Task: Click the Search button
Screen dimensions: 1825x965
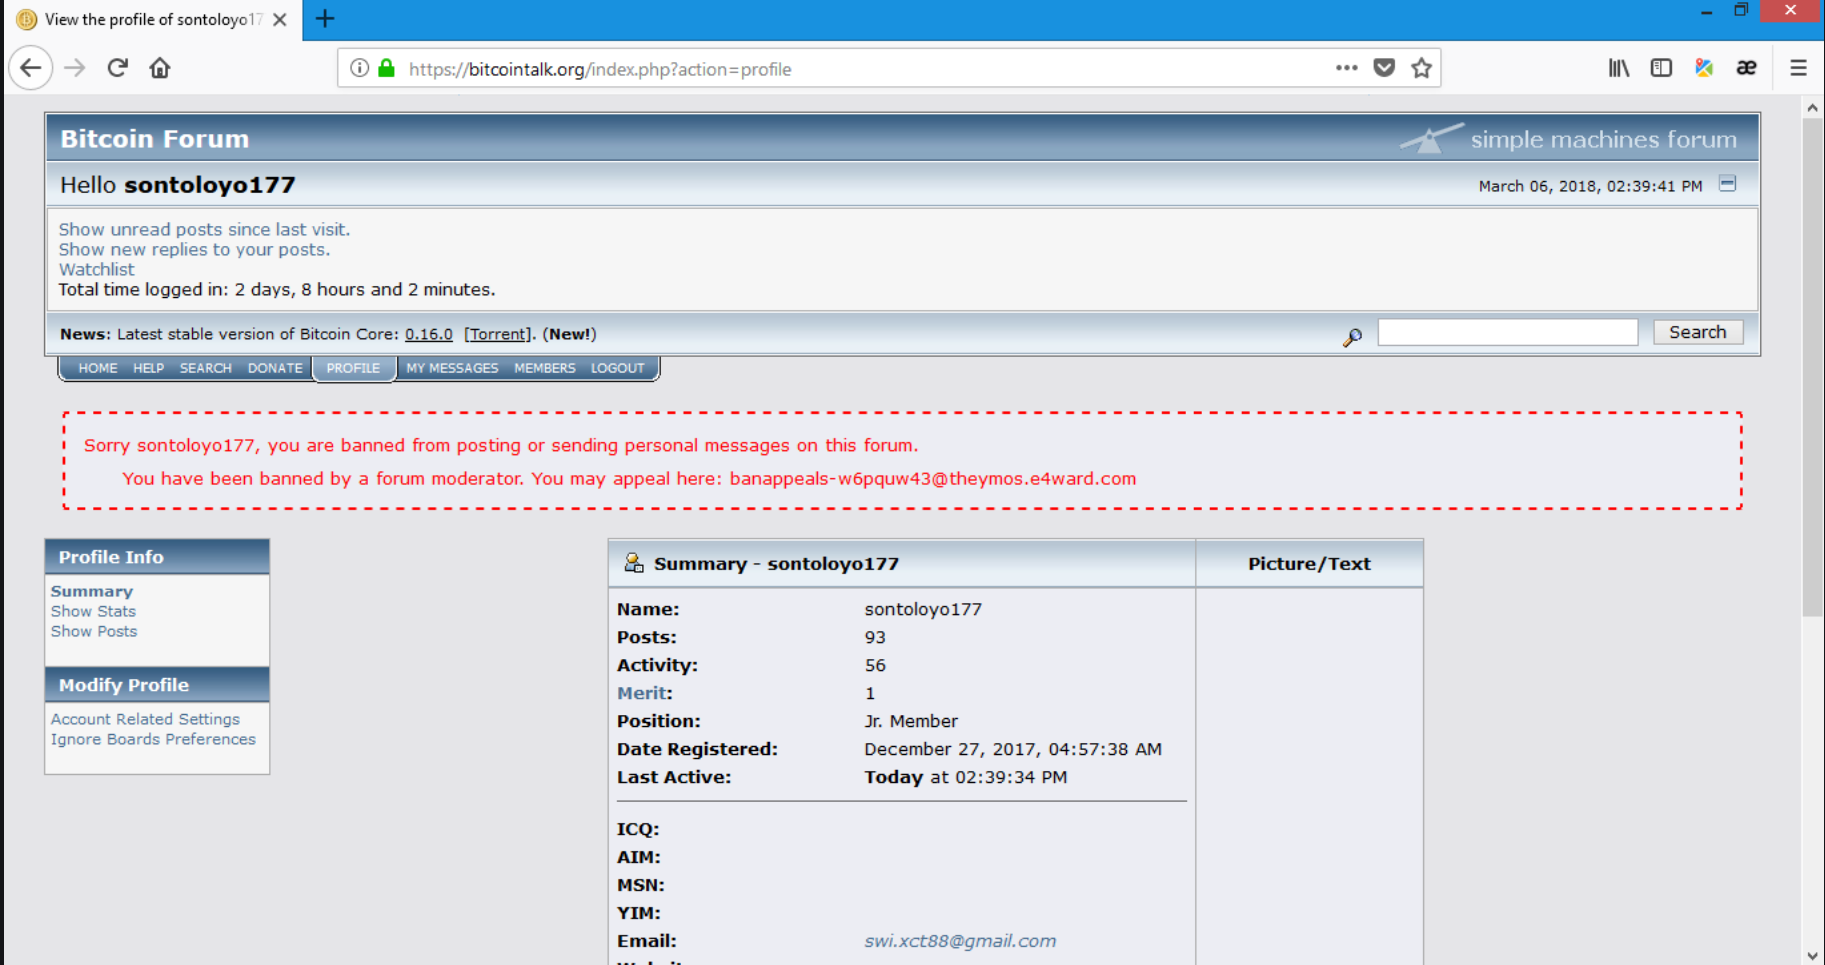Action: [x=1697, y=332]
